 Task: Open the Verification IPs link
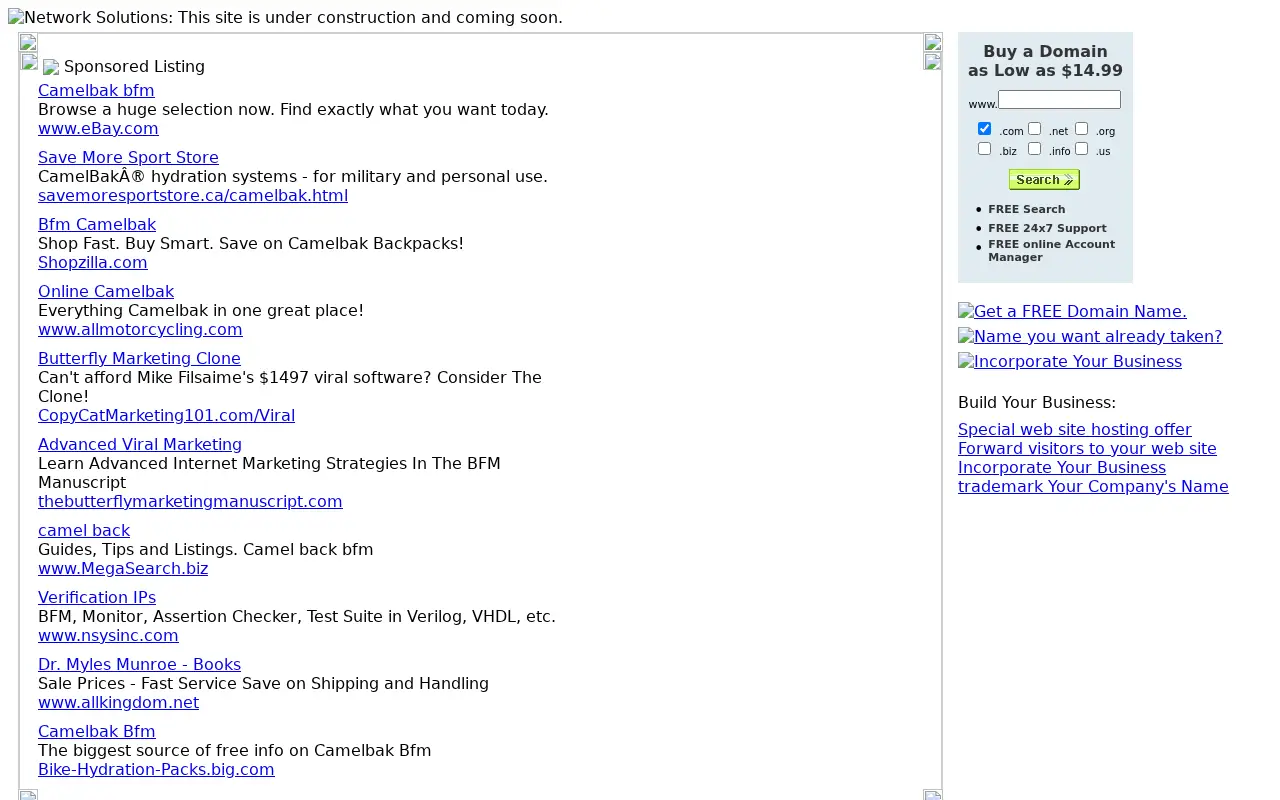tap(97, 598)
